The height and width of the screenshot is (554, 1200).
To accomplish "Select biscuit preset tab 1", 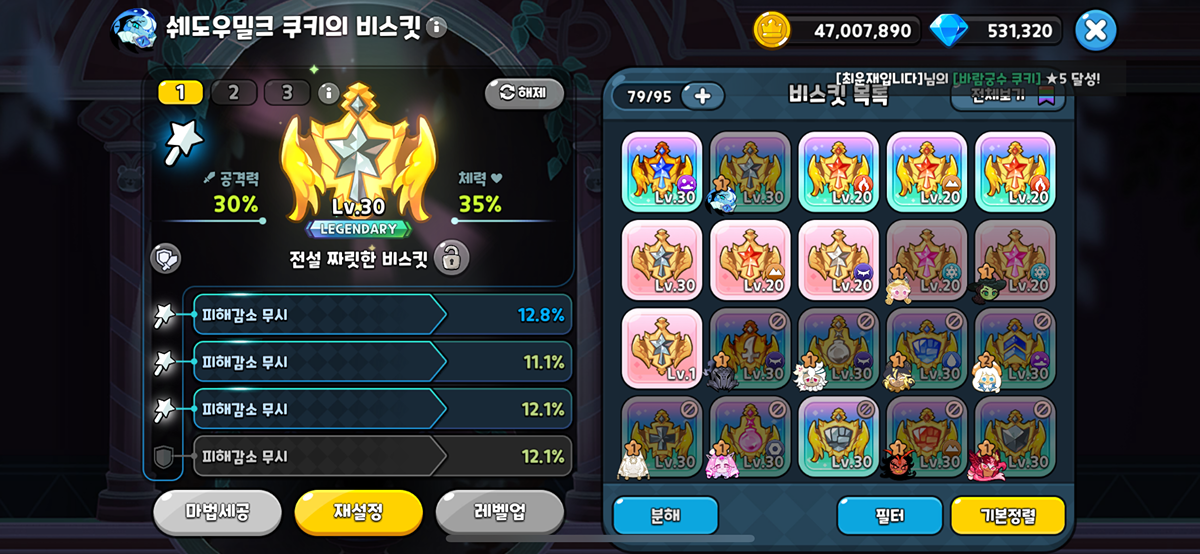I will click(x=181, y=93).
